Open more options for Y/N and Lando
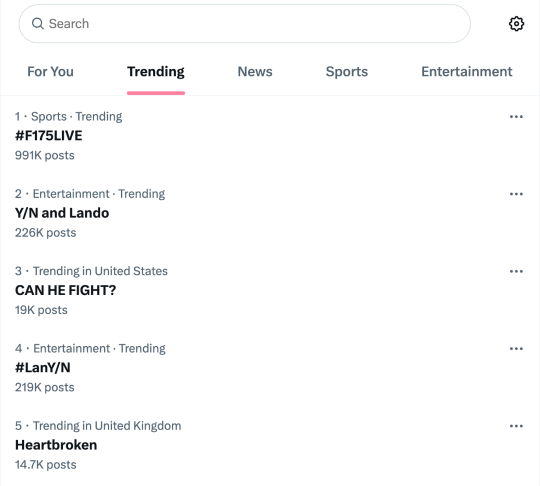540x486 pixels. [x=516, y=194]
